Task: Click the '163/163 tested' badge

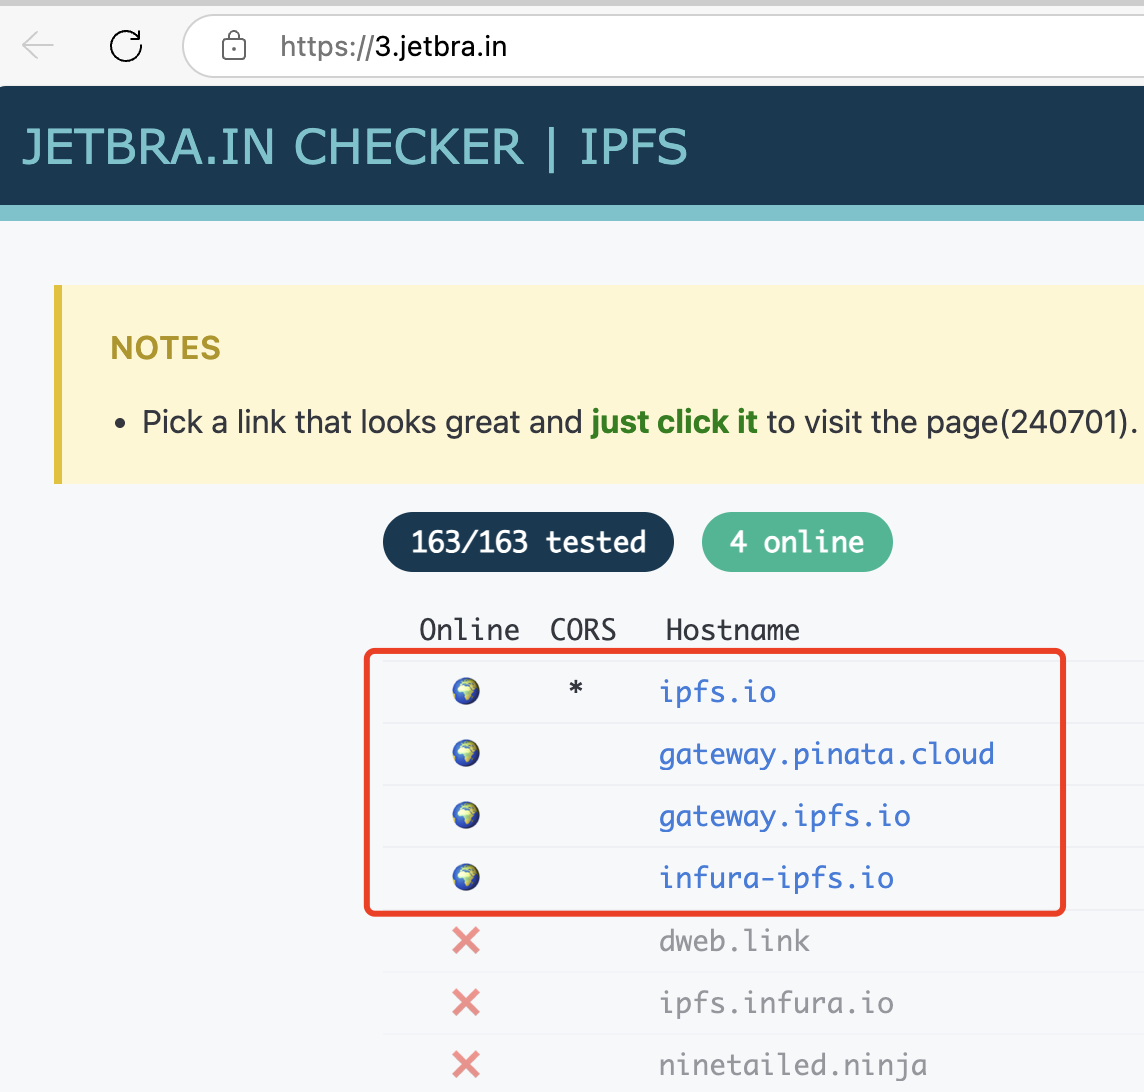Action: [528, 542]
